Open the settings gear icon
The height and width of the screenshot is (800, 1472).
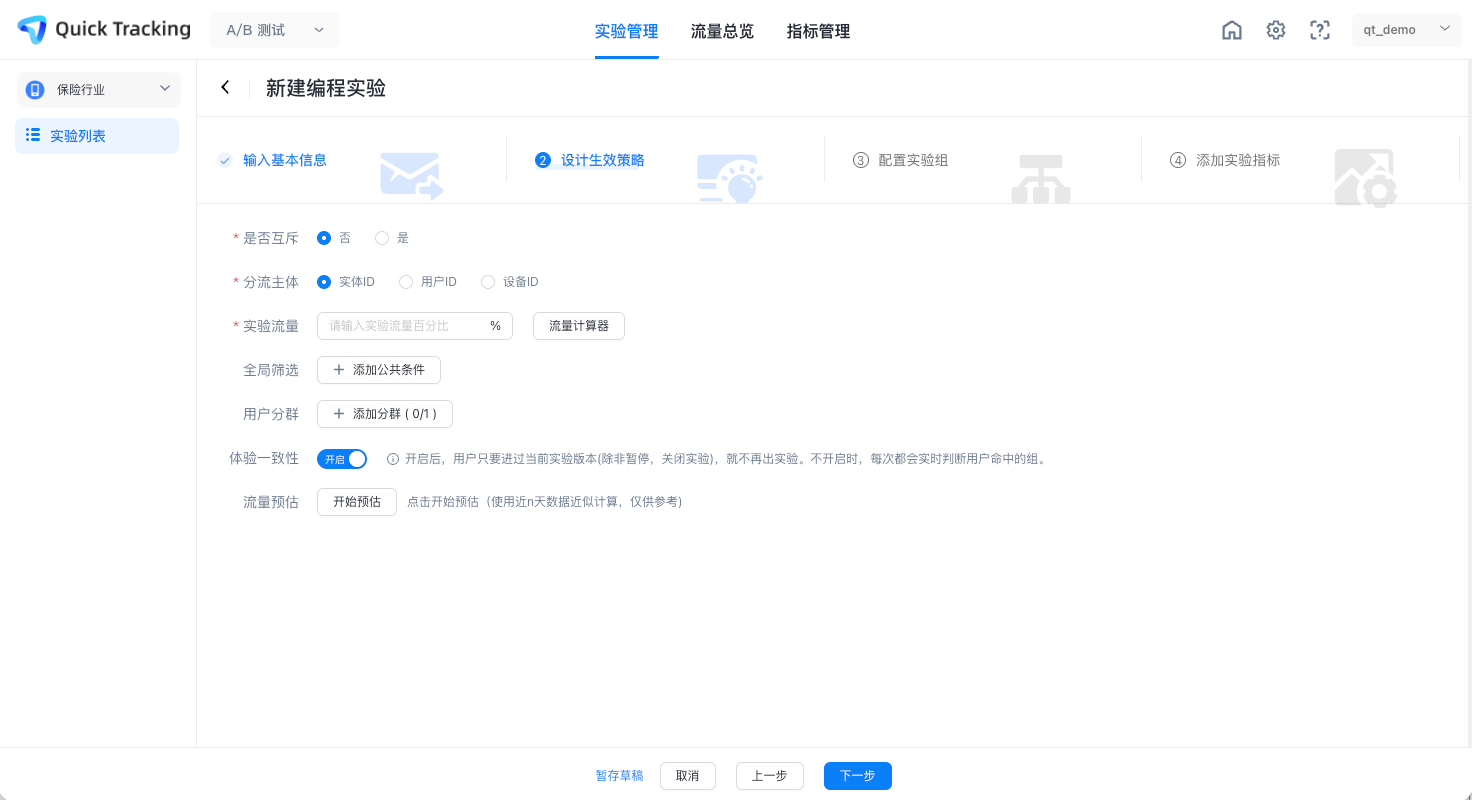1276,30
